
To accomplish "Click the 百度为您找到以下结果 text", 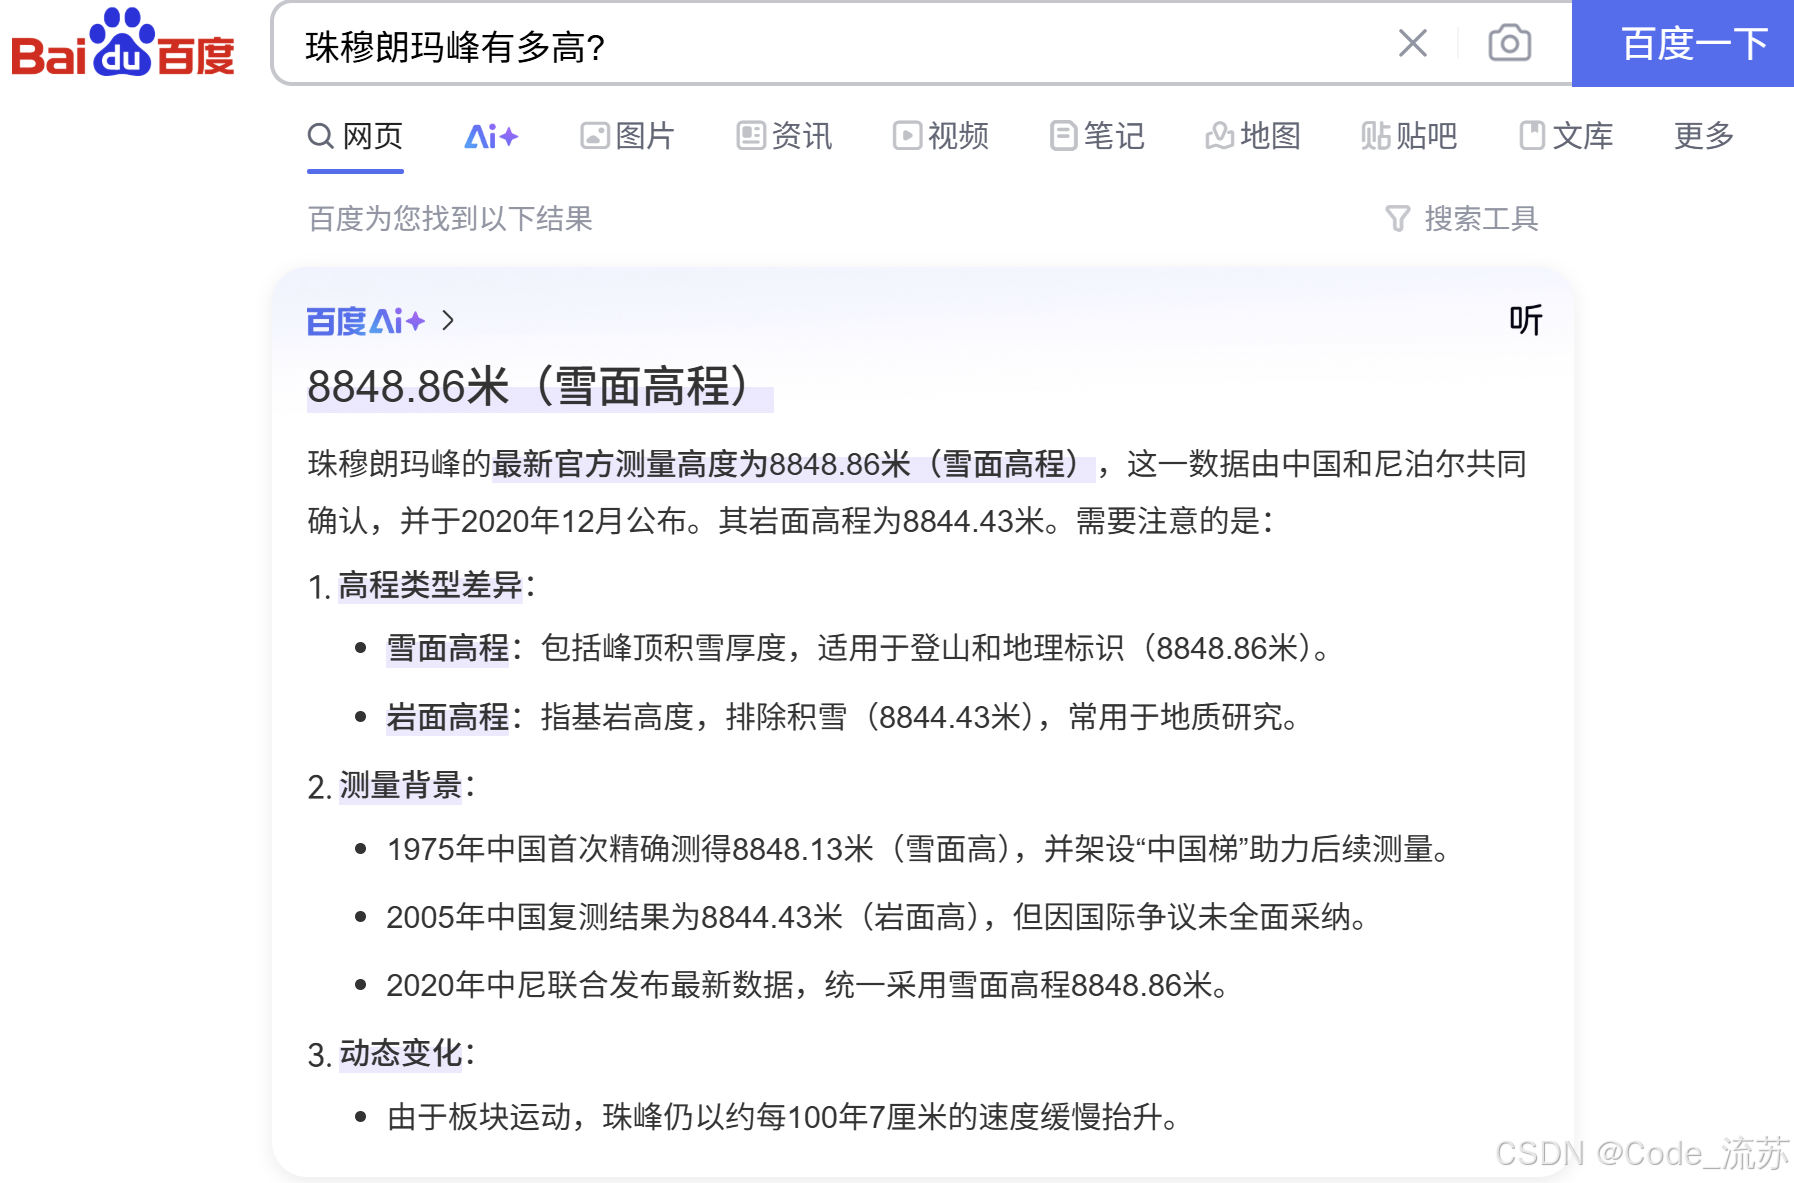I will click(x=450, y=218).
